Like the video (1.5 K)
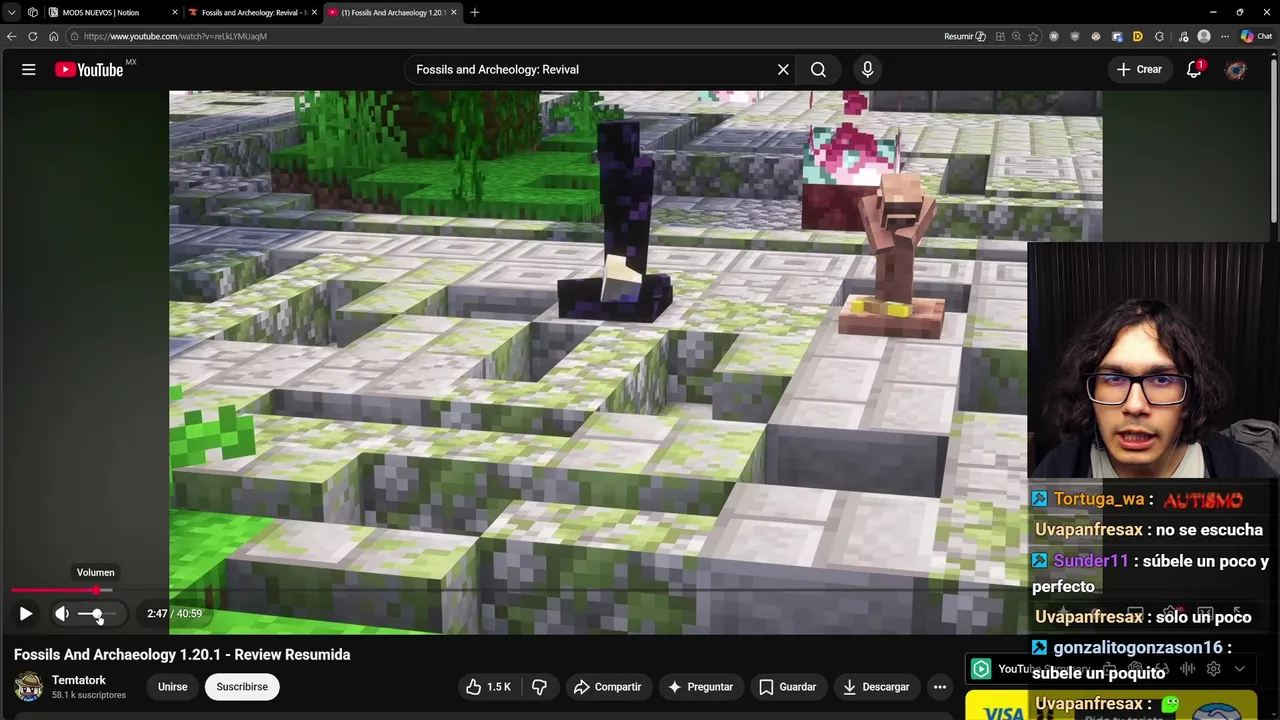The image size is (1280, 720). tap(488, 687)
